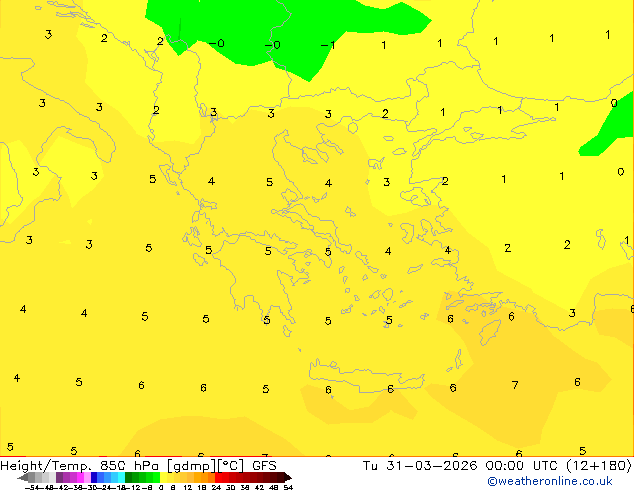Click the "7" temperature value on the map

point(515,384)
